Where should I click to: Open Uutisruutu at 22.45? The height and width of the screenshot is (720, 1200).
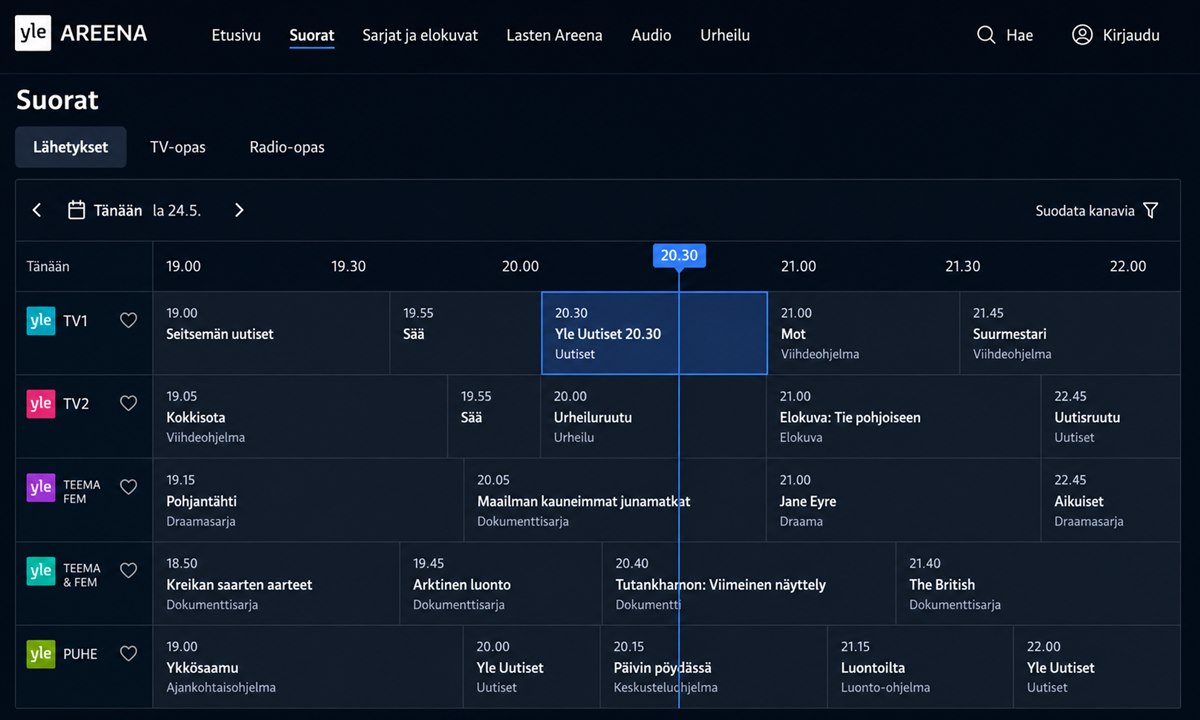tap(1111, 417)
